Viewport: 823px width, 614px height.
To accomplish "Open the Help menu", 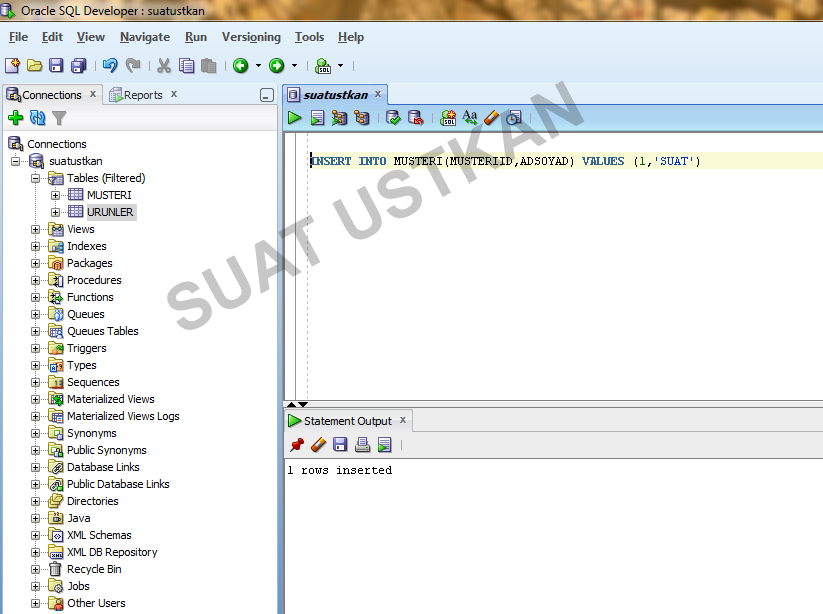I will pyautogui.click(x=351, y=37).
